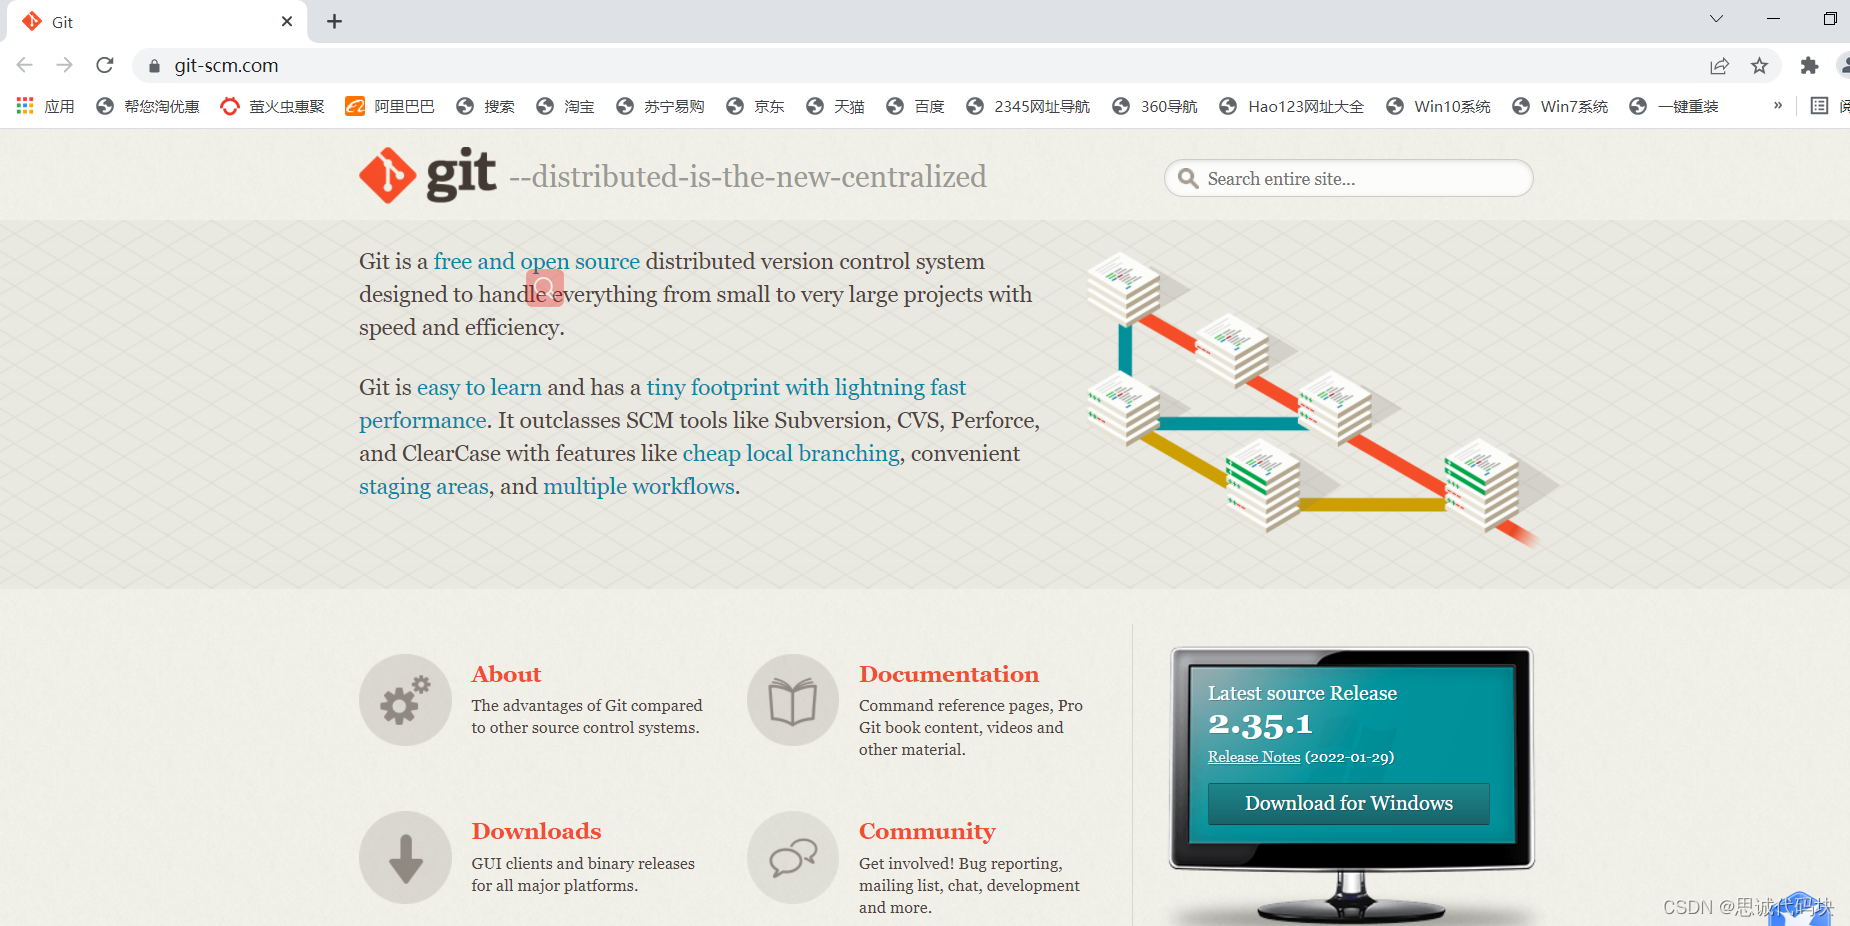Go back with the browser back arrow

(25, 65)
